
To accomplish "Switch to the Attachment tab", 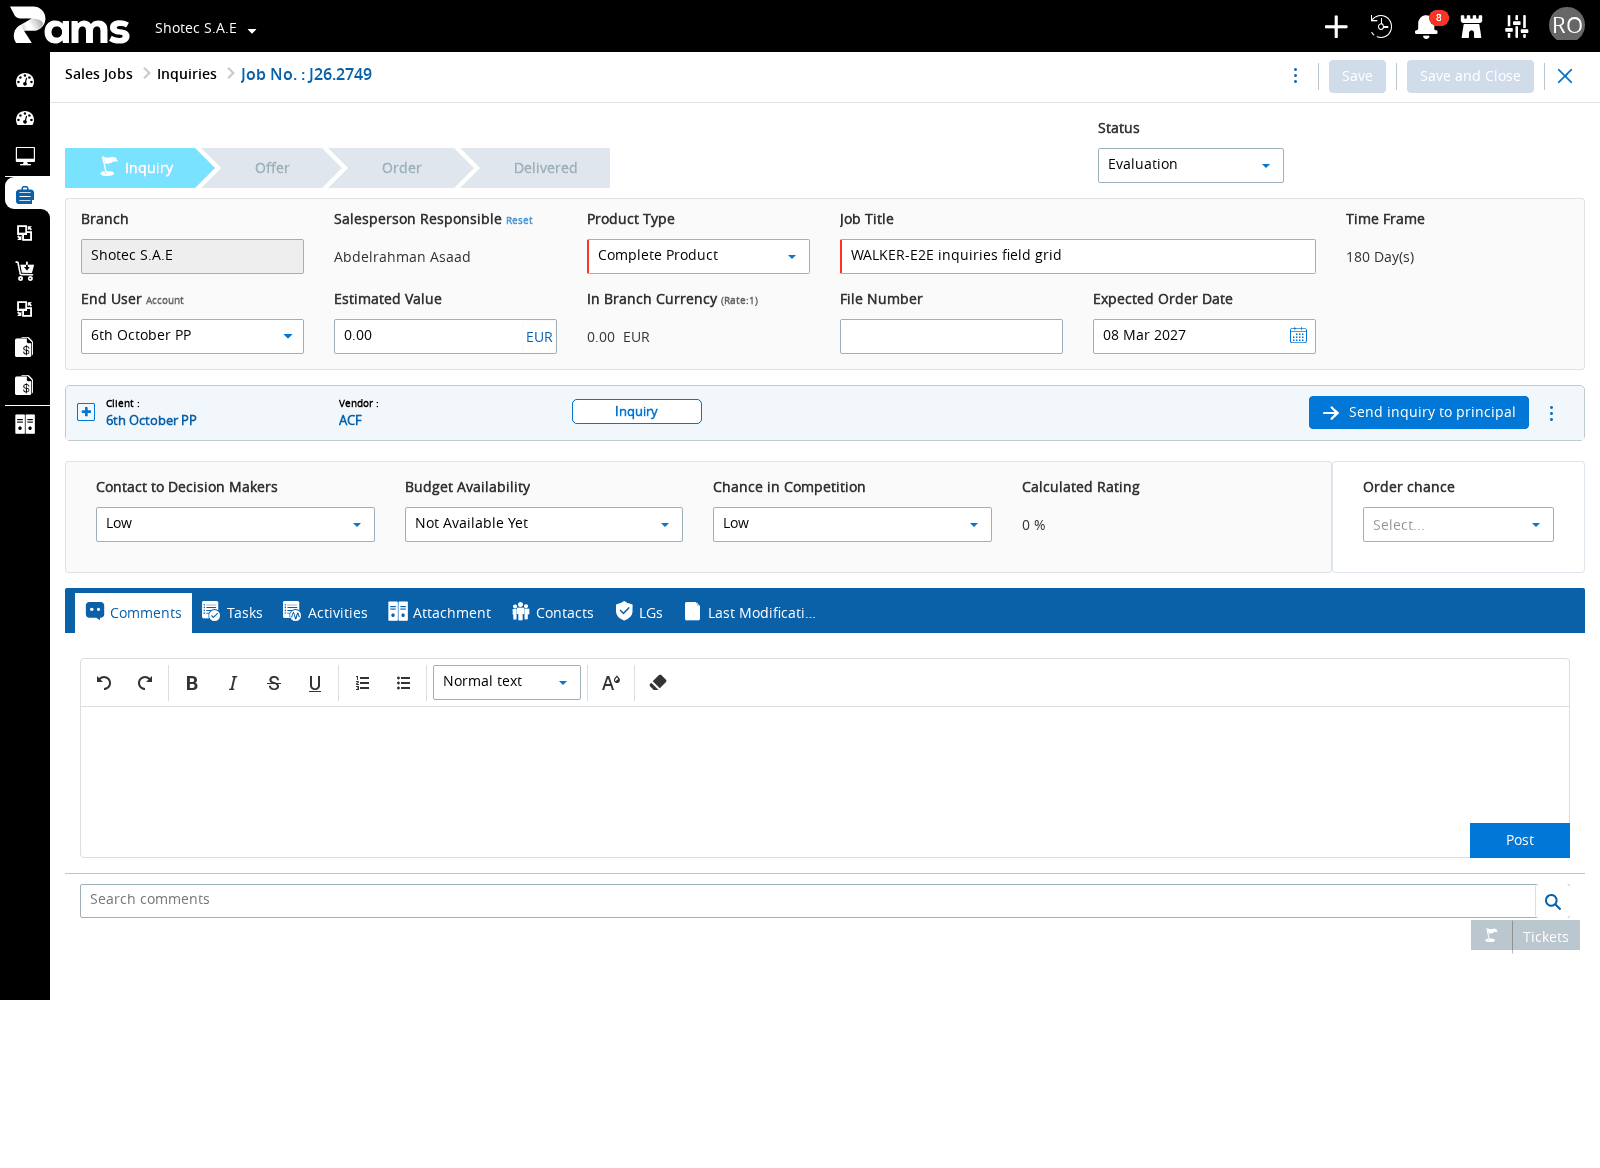I will [x=440, y=613].
